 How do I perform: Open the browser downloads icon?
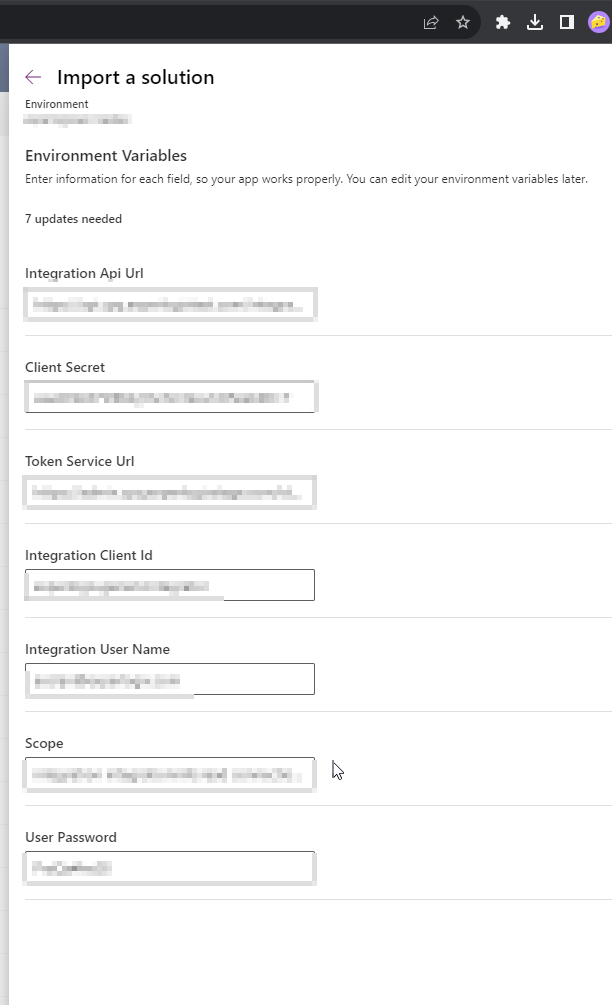535,23
